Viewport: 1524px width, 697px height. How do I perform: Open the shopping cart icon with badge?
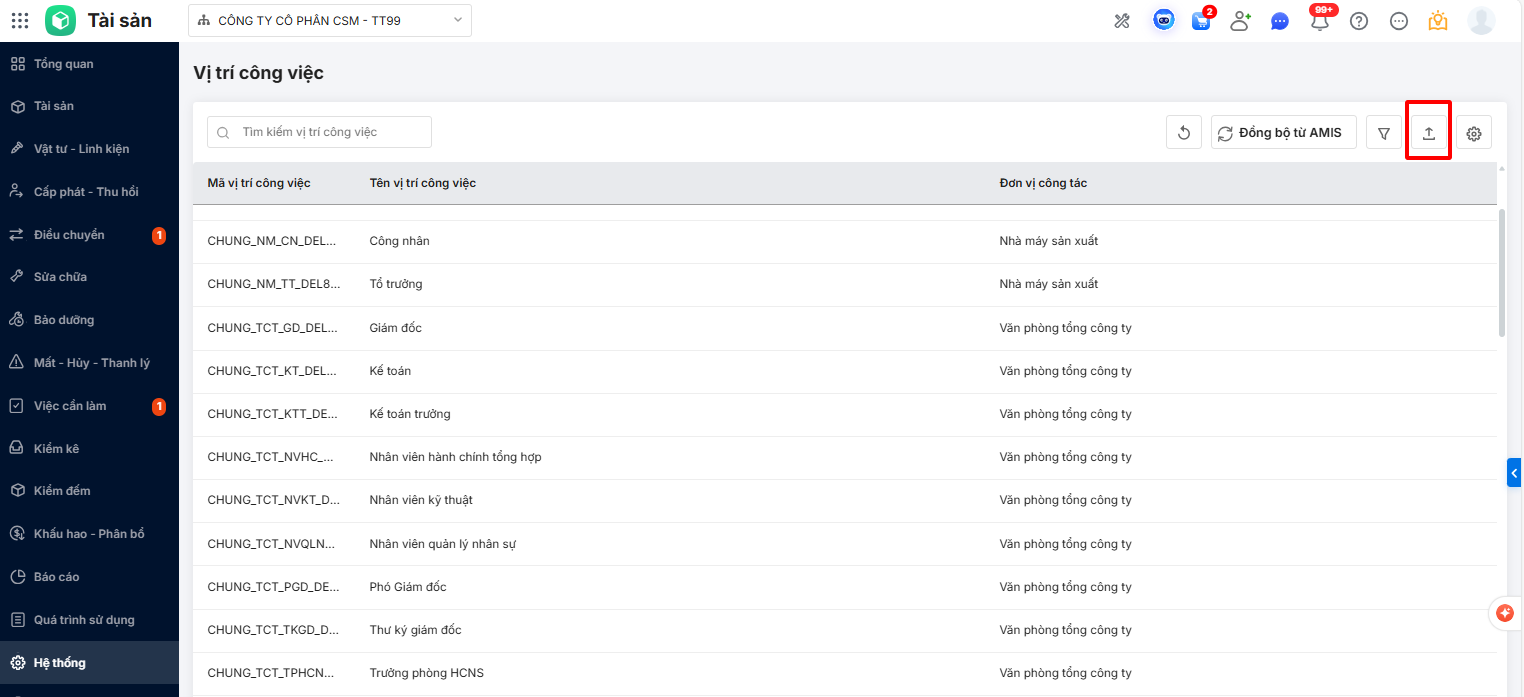[1201, 21]
